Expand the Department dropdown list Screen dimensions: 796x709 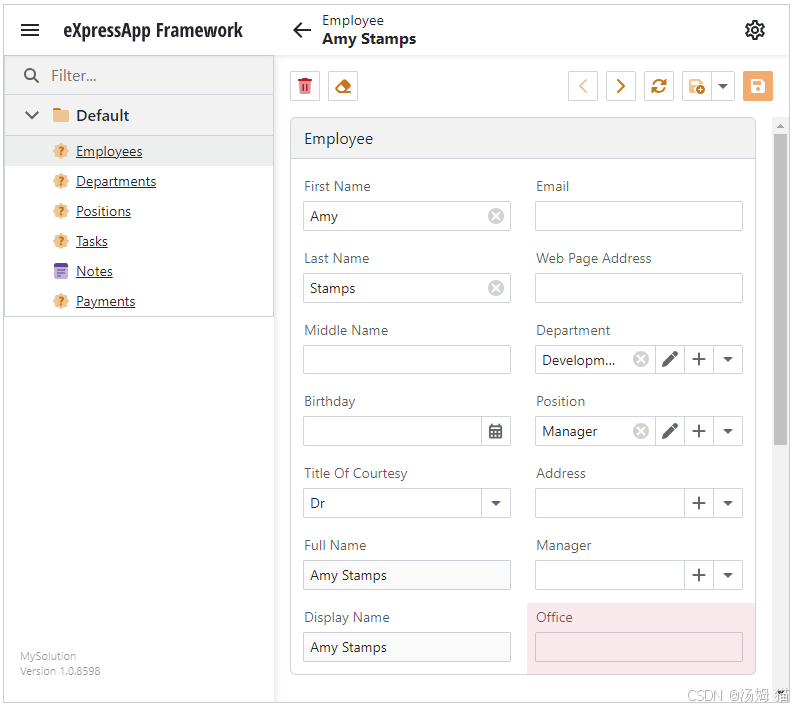tap(728, 359)
